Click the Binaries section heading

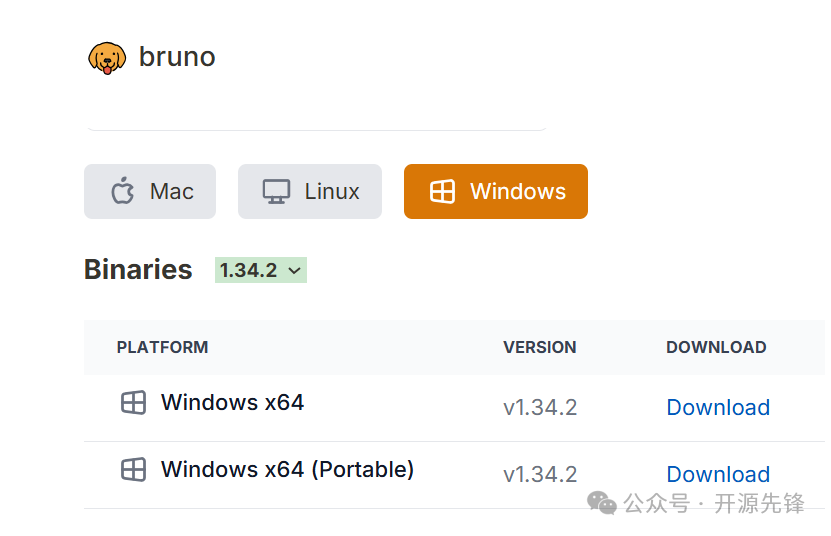pos(138,269)
